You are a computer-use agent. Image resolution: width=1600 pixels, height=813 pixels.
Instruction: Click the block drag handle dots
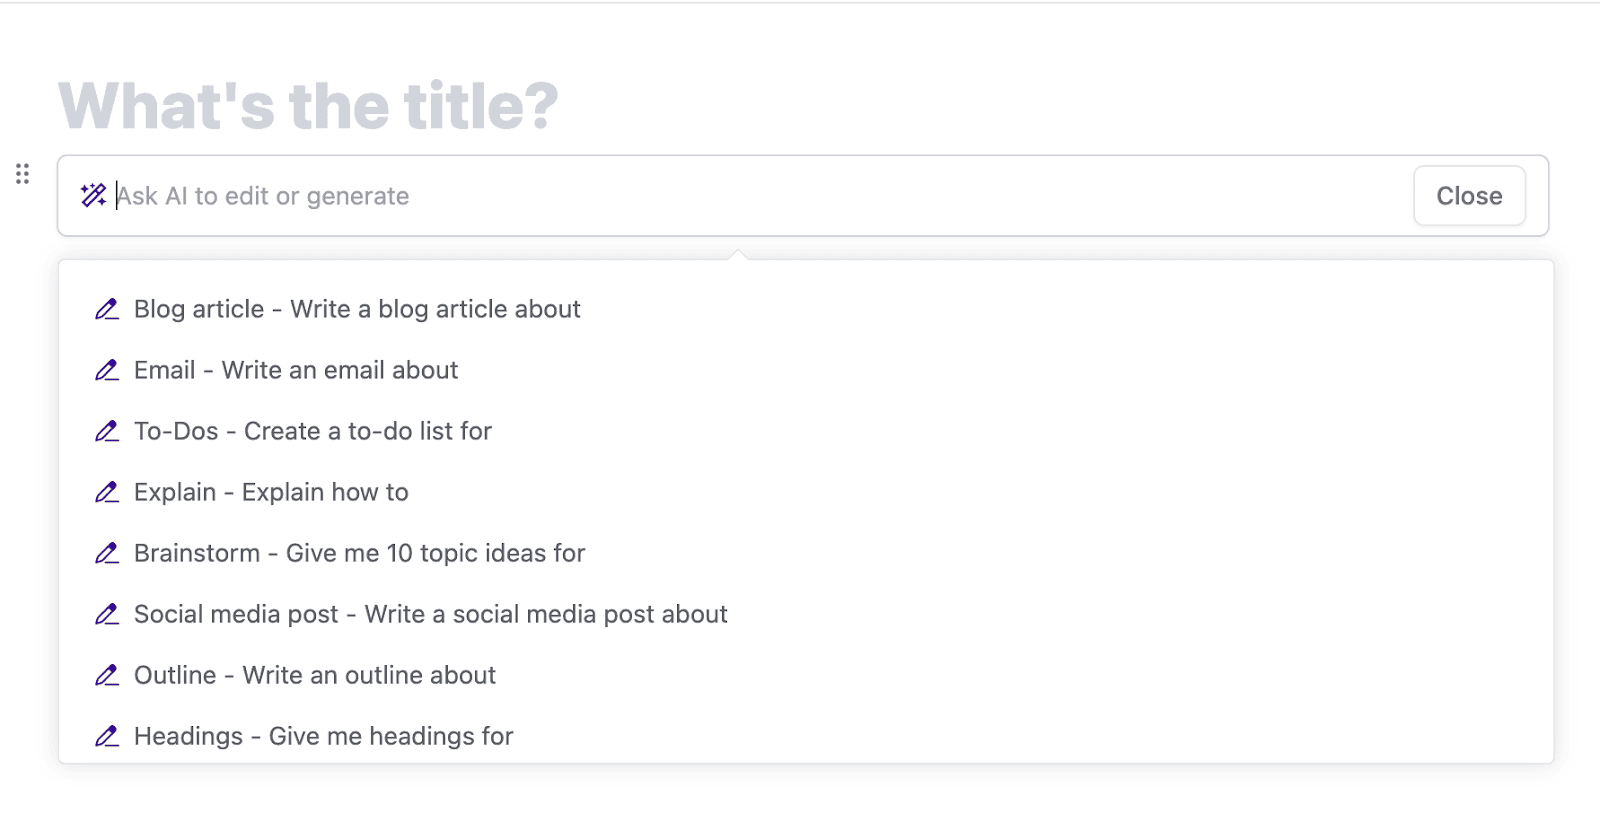22,174
